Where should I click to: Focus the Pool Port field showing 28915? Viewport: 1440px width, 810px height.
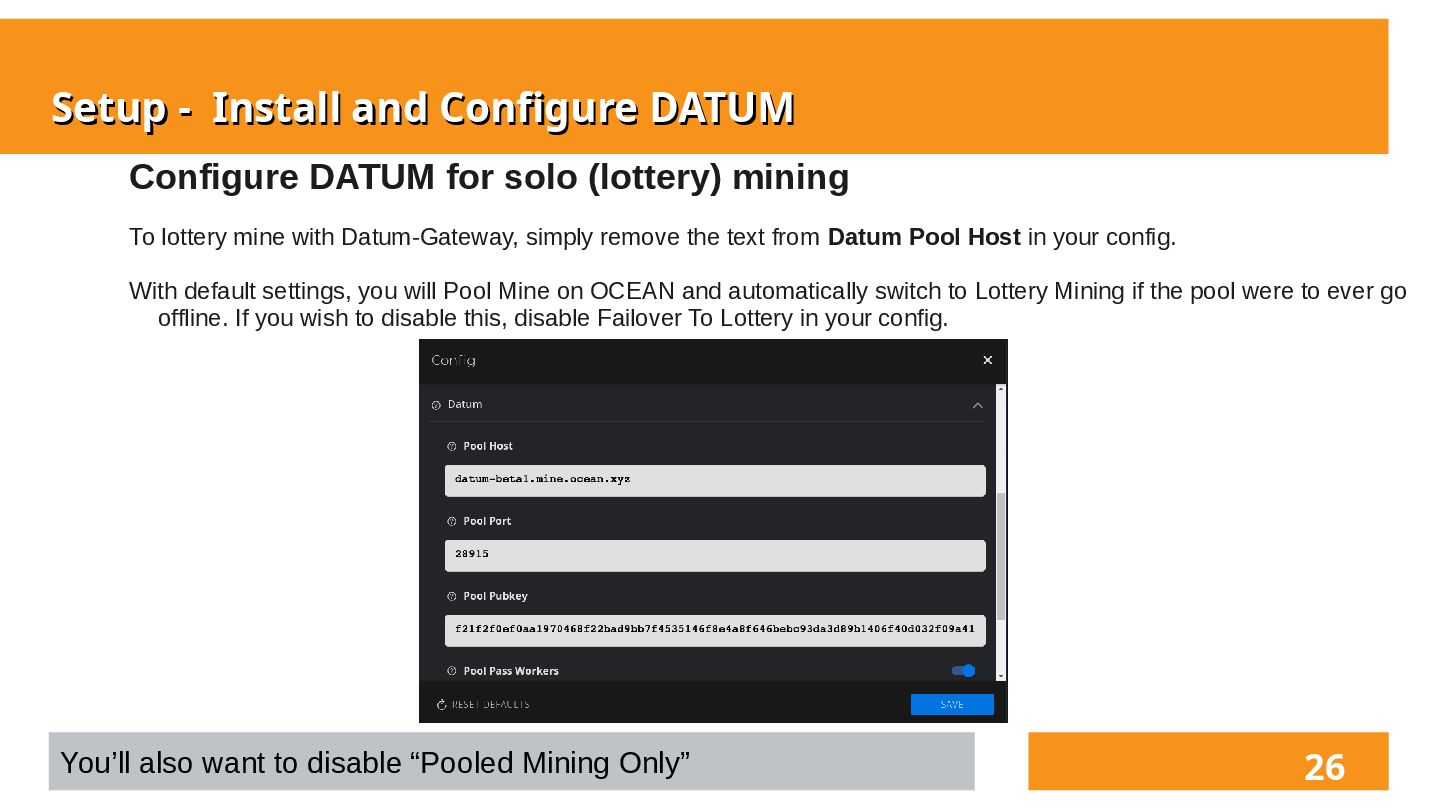(x=715, y=555)
